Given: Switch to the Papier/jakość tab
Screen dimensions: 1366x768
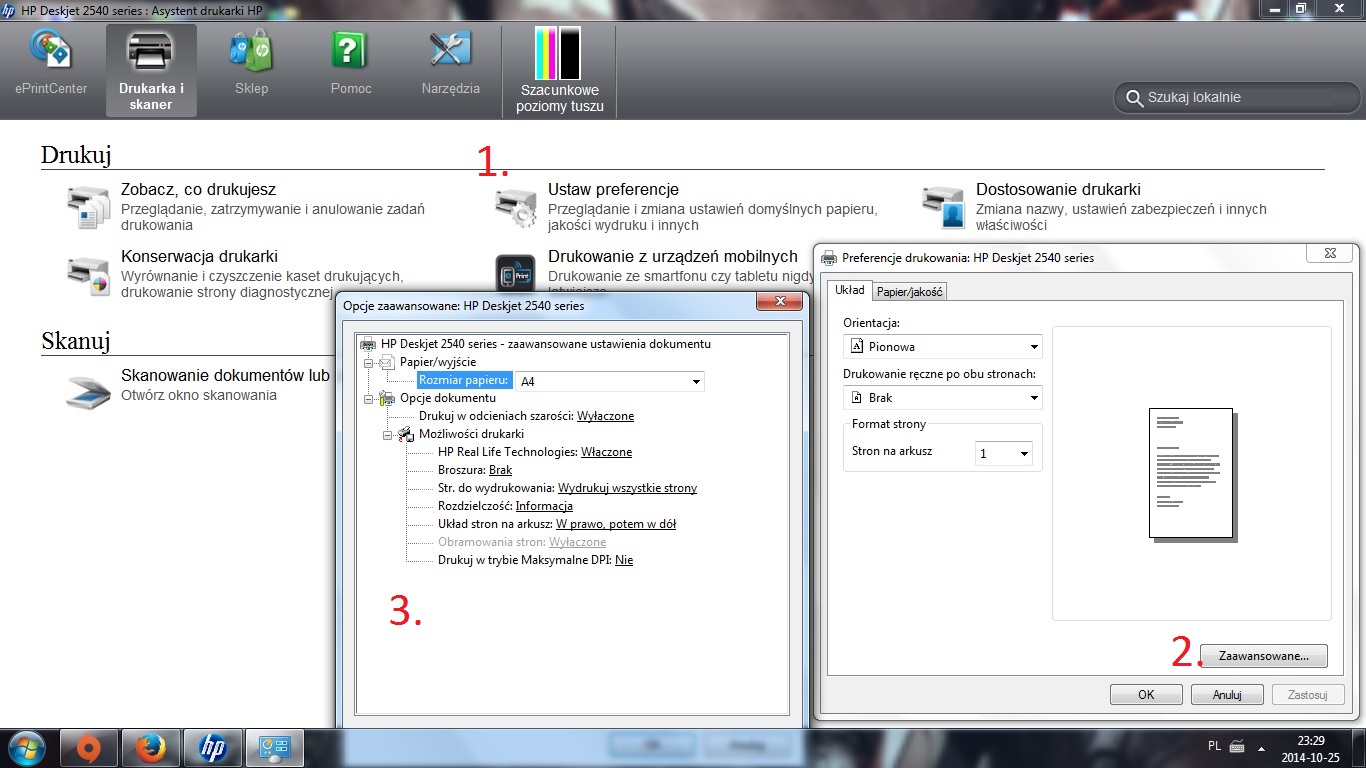Looking at the screenshot, I should coord(909,292).
